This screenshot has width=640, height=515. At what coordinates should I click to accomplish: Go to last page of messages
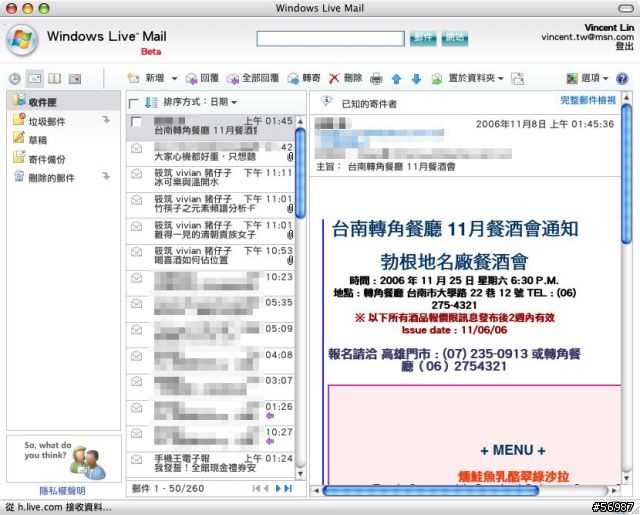pos(288,488)
